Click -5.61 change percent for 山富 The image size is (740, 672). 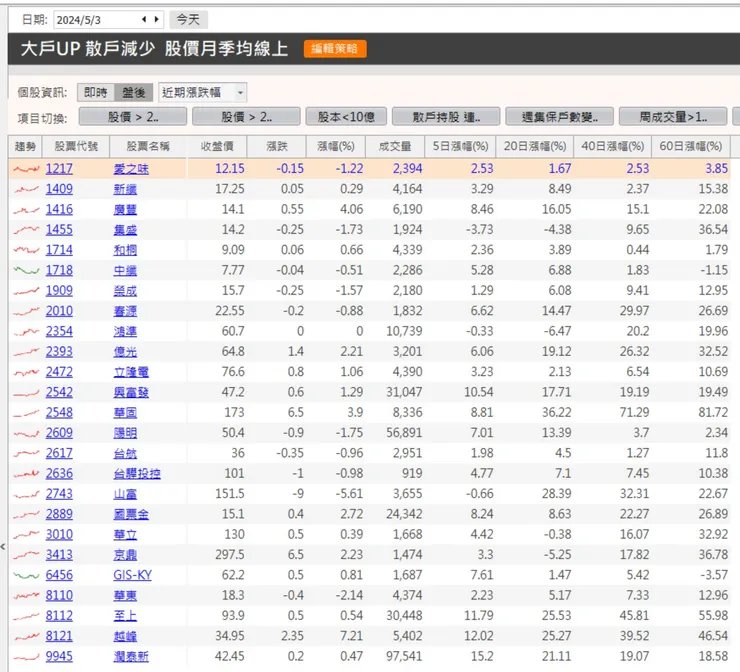point(349,493)
